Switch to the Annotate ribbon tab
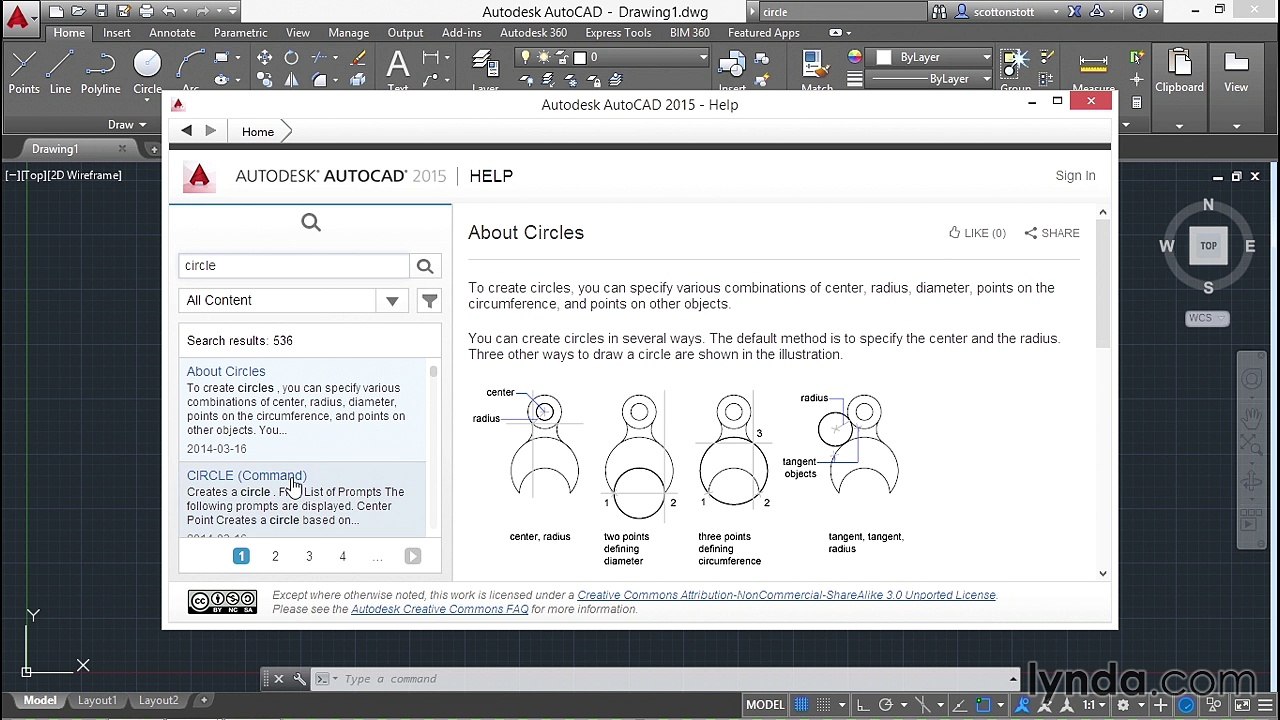The image size is (1280, 720). click(172, 33)
